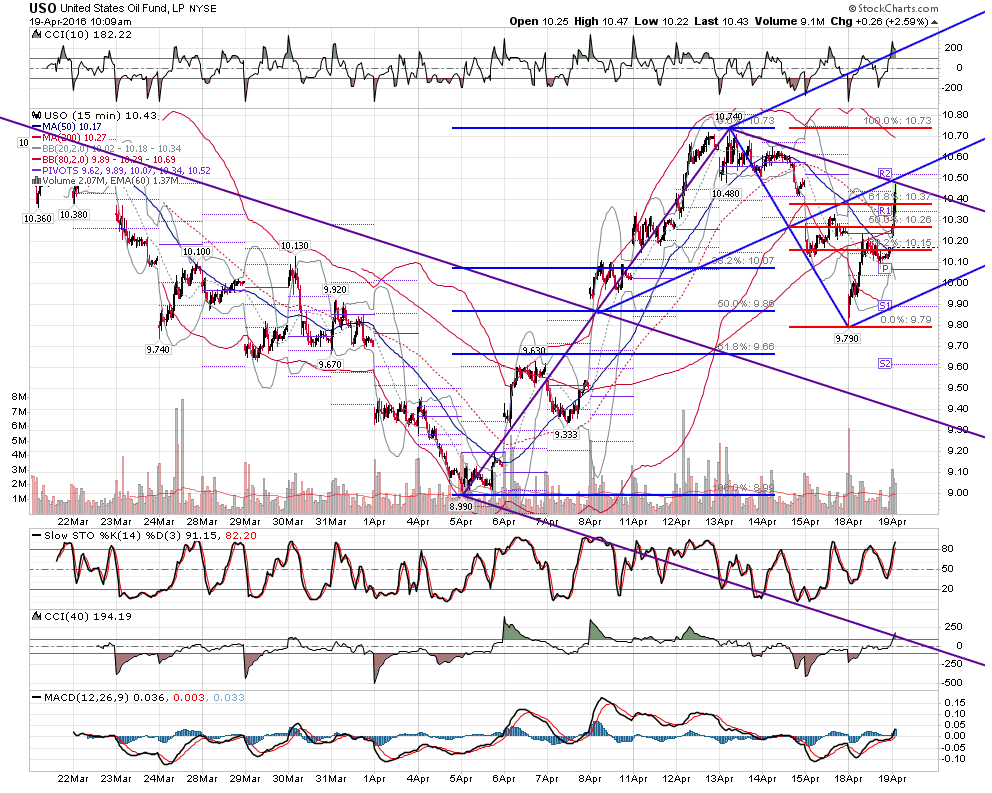This screenshot has width=992, height=793.
Task: Select the S1 pivot marker
Action: (884, 306)
